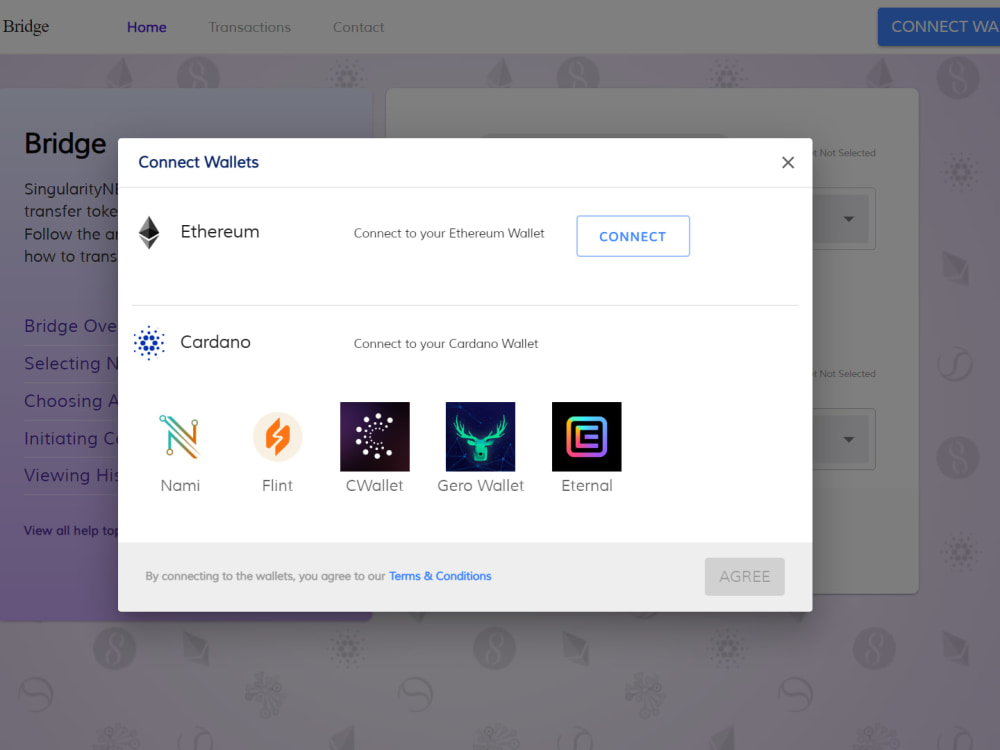The width and height of the screenshot is (1000, 750).
Task: Open the Terms & Conditions link
Action: [440, 576]
